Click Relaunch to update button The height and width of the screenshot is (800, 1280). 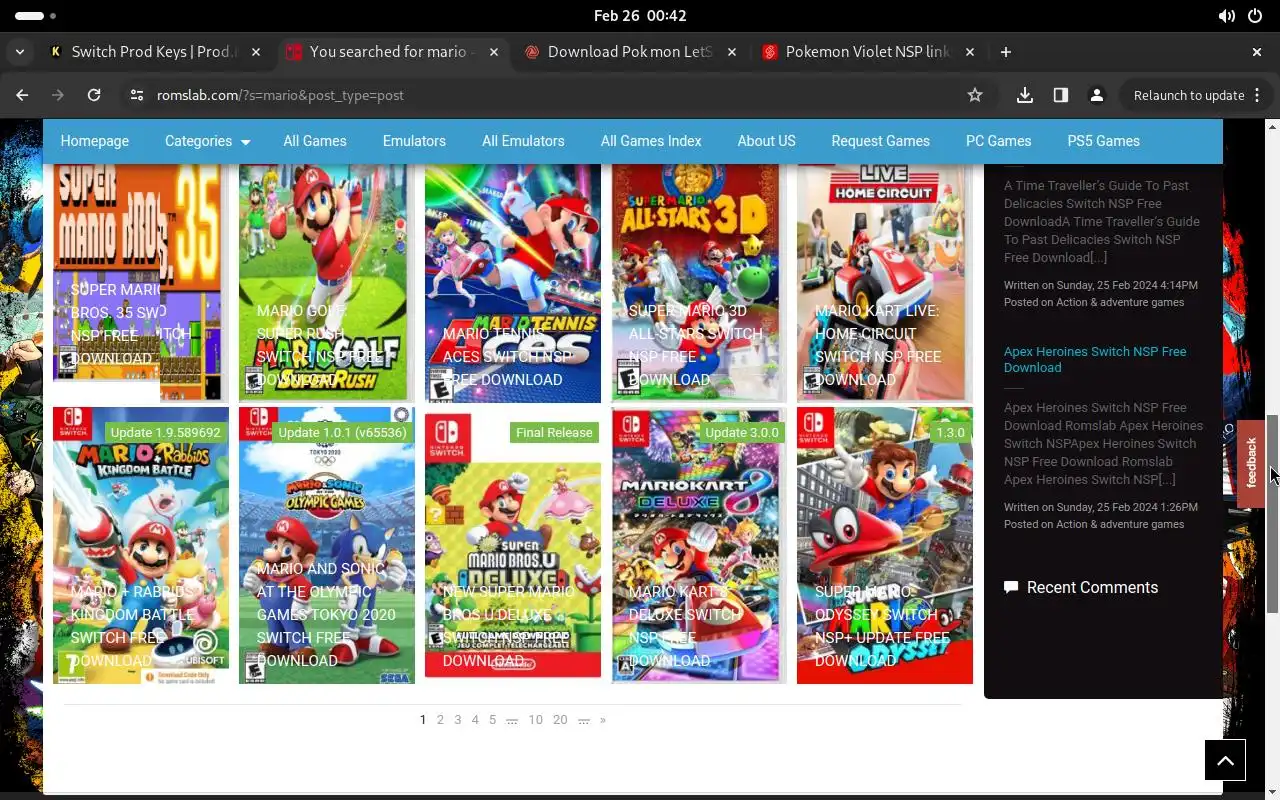(1189, 95)
